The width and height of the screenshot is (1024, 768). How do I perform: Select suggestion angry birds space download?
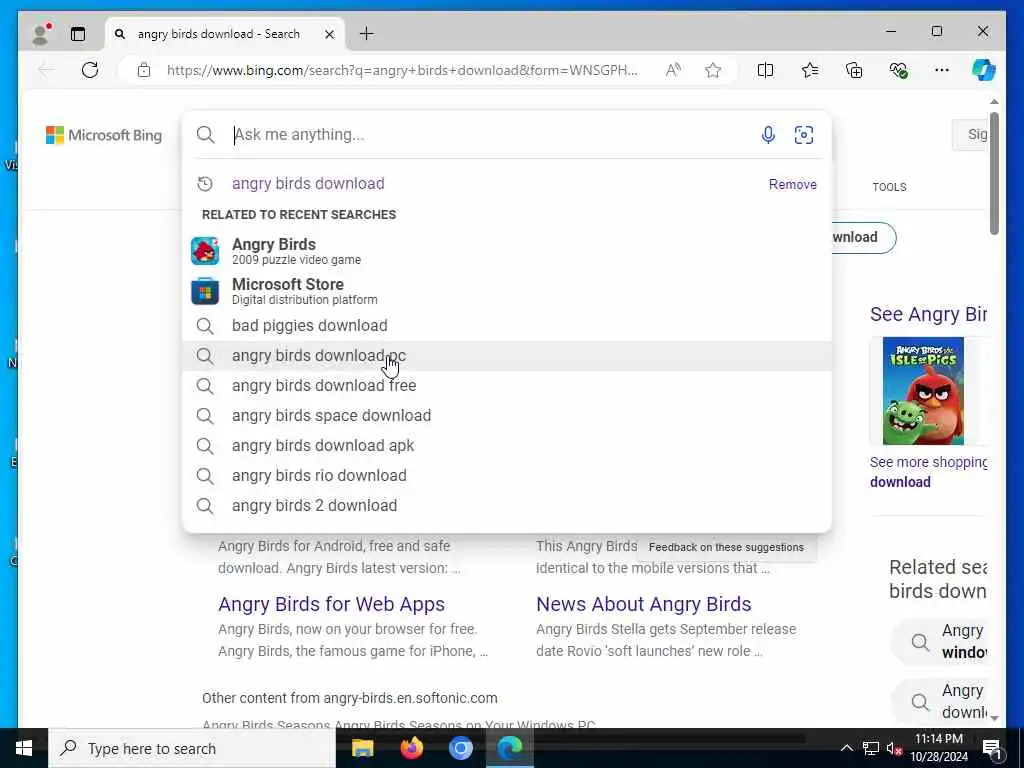point(507,415)
